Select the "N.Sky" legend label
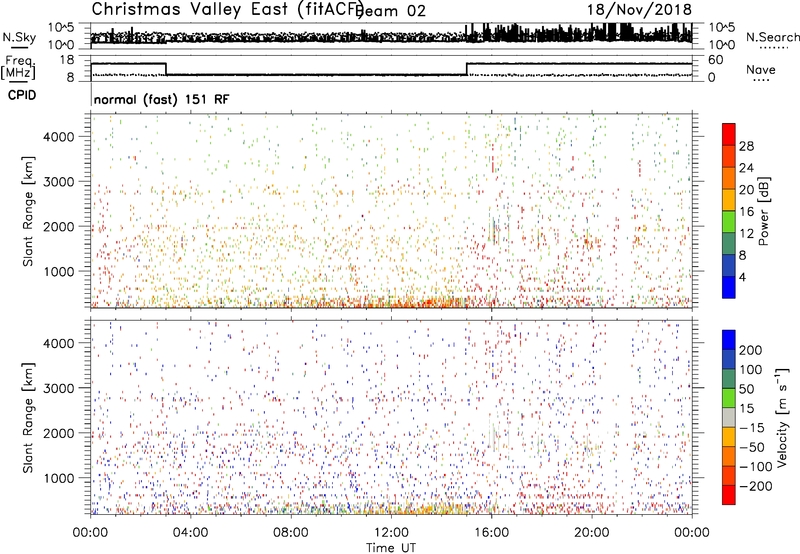 [19, 37]
